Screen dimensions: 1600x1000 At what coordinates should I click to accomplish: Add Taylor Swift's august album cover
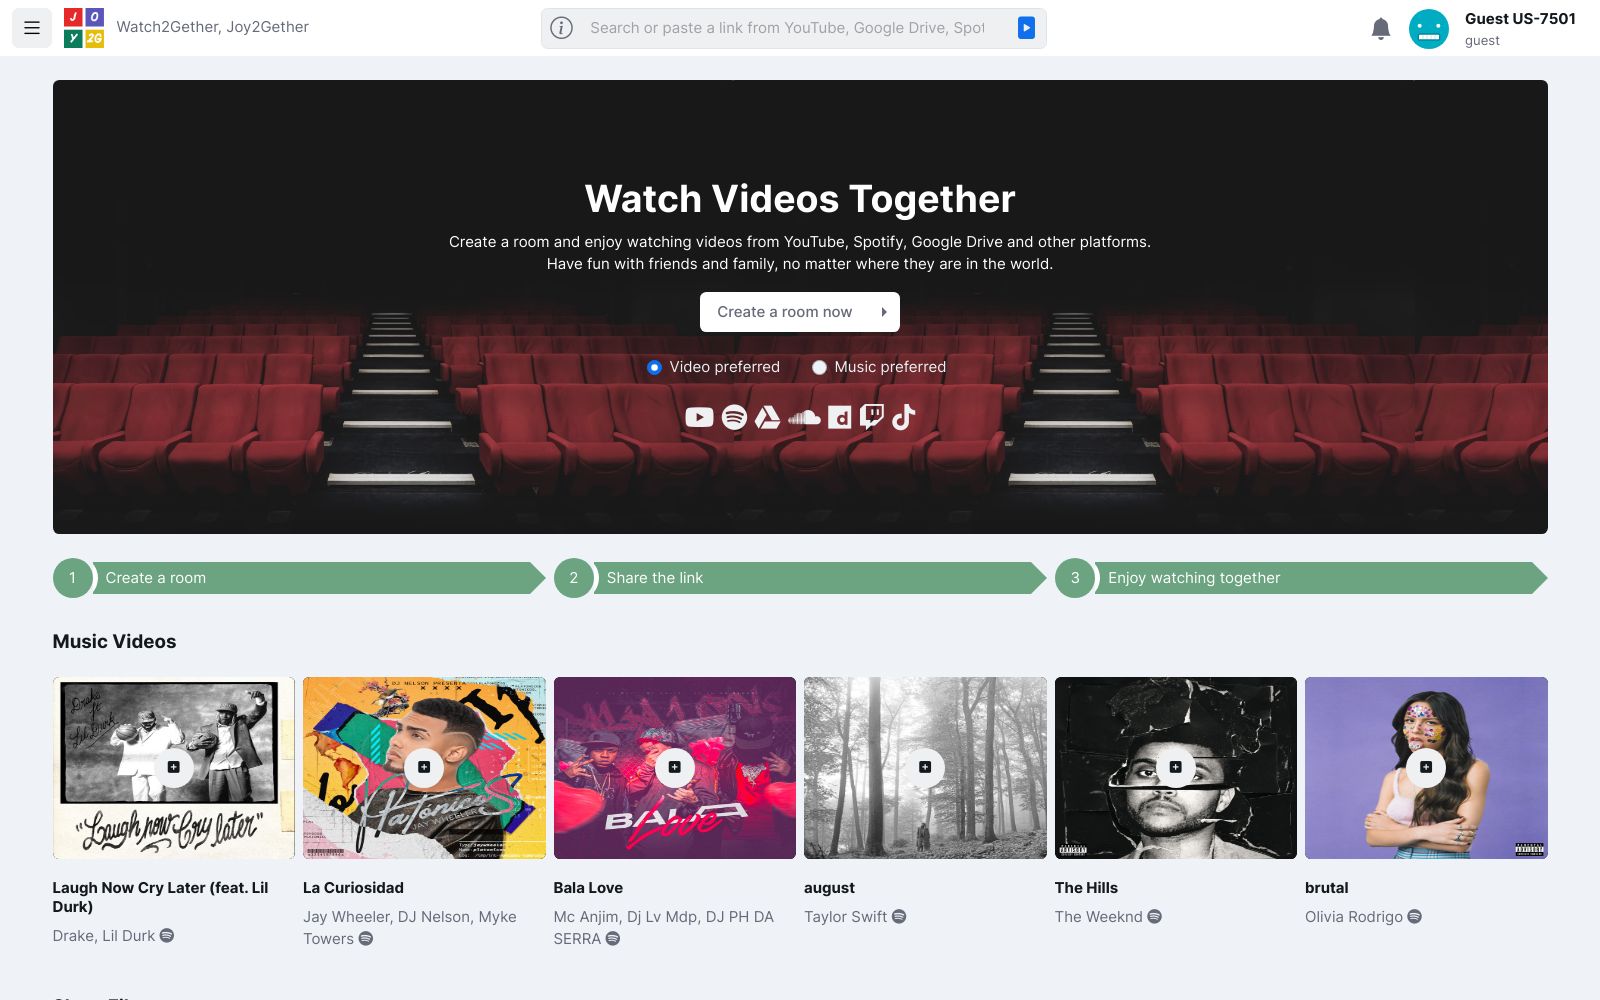[x=925, y=767]
